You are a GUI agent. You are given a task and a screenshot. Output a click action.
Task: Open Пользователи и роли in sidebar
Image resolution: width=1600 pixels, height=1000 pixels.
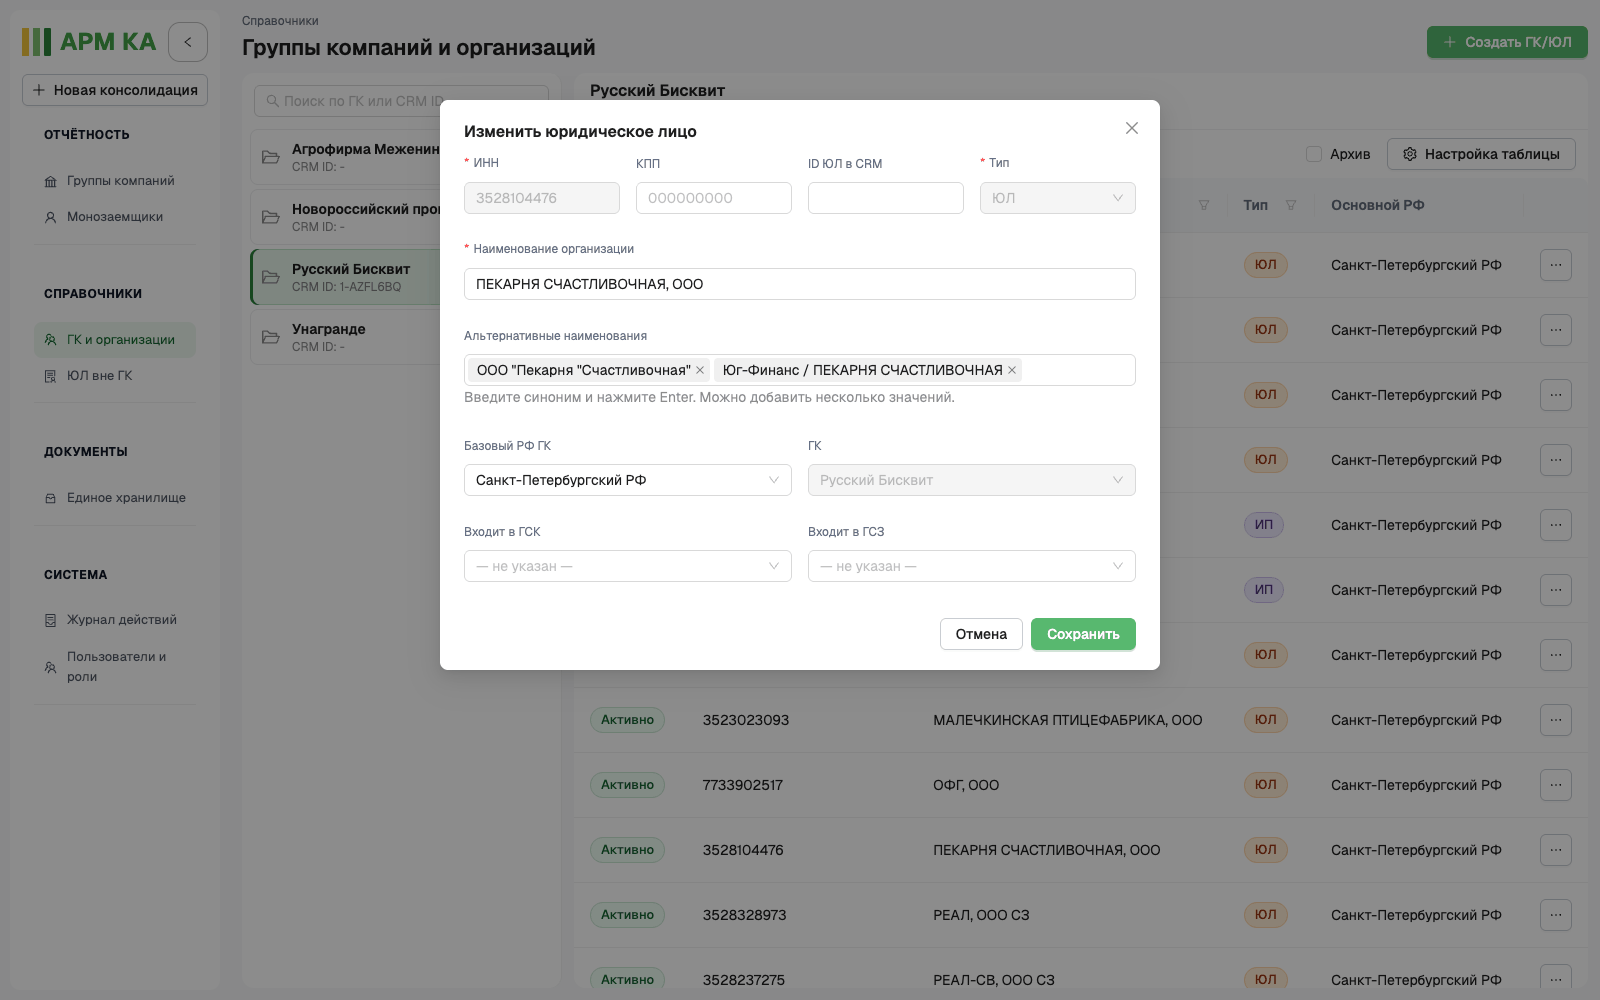(x=115, y=667)
